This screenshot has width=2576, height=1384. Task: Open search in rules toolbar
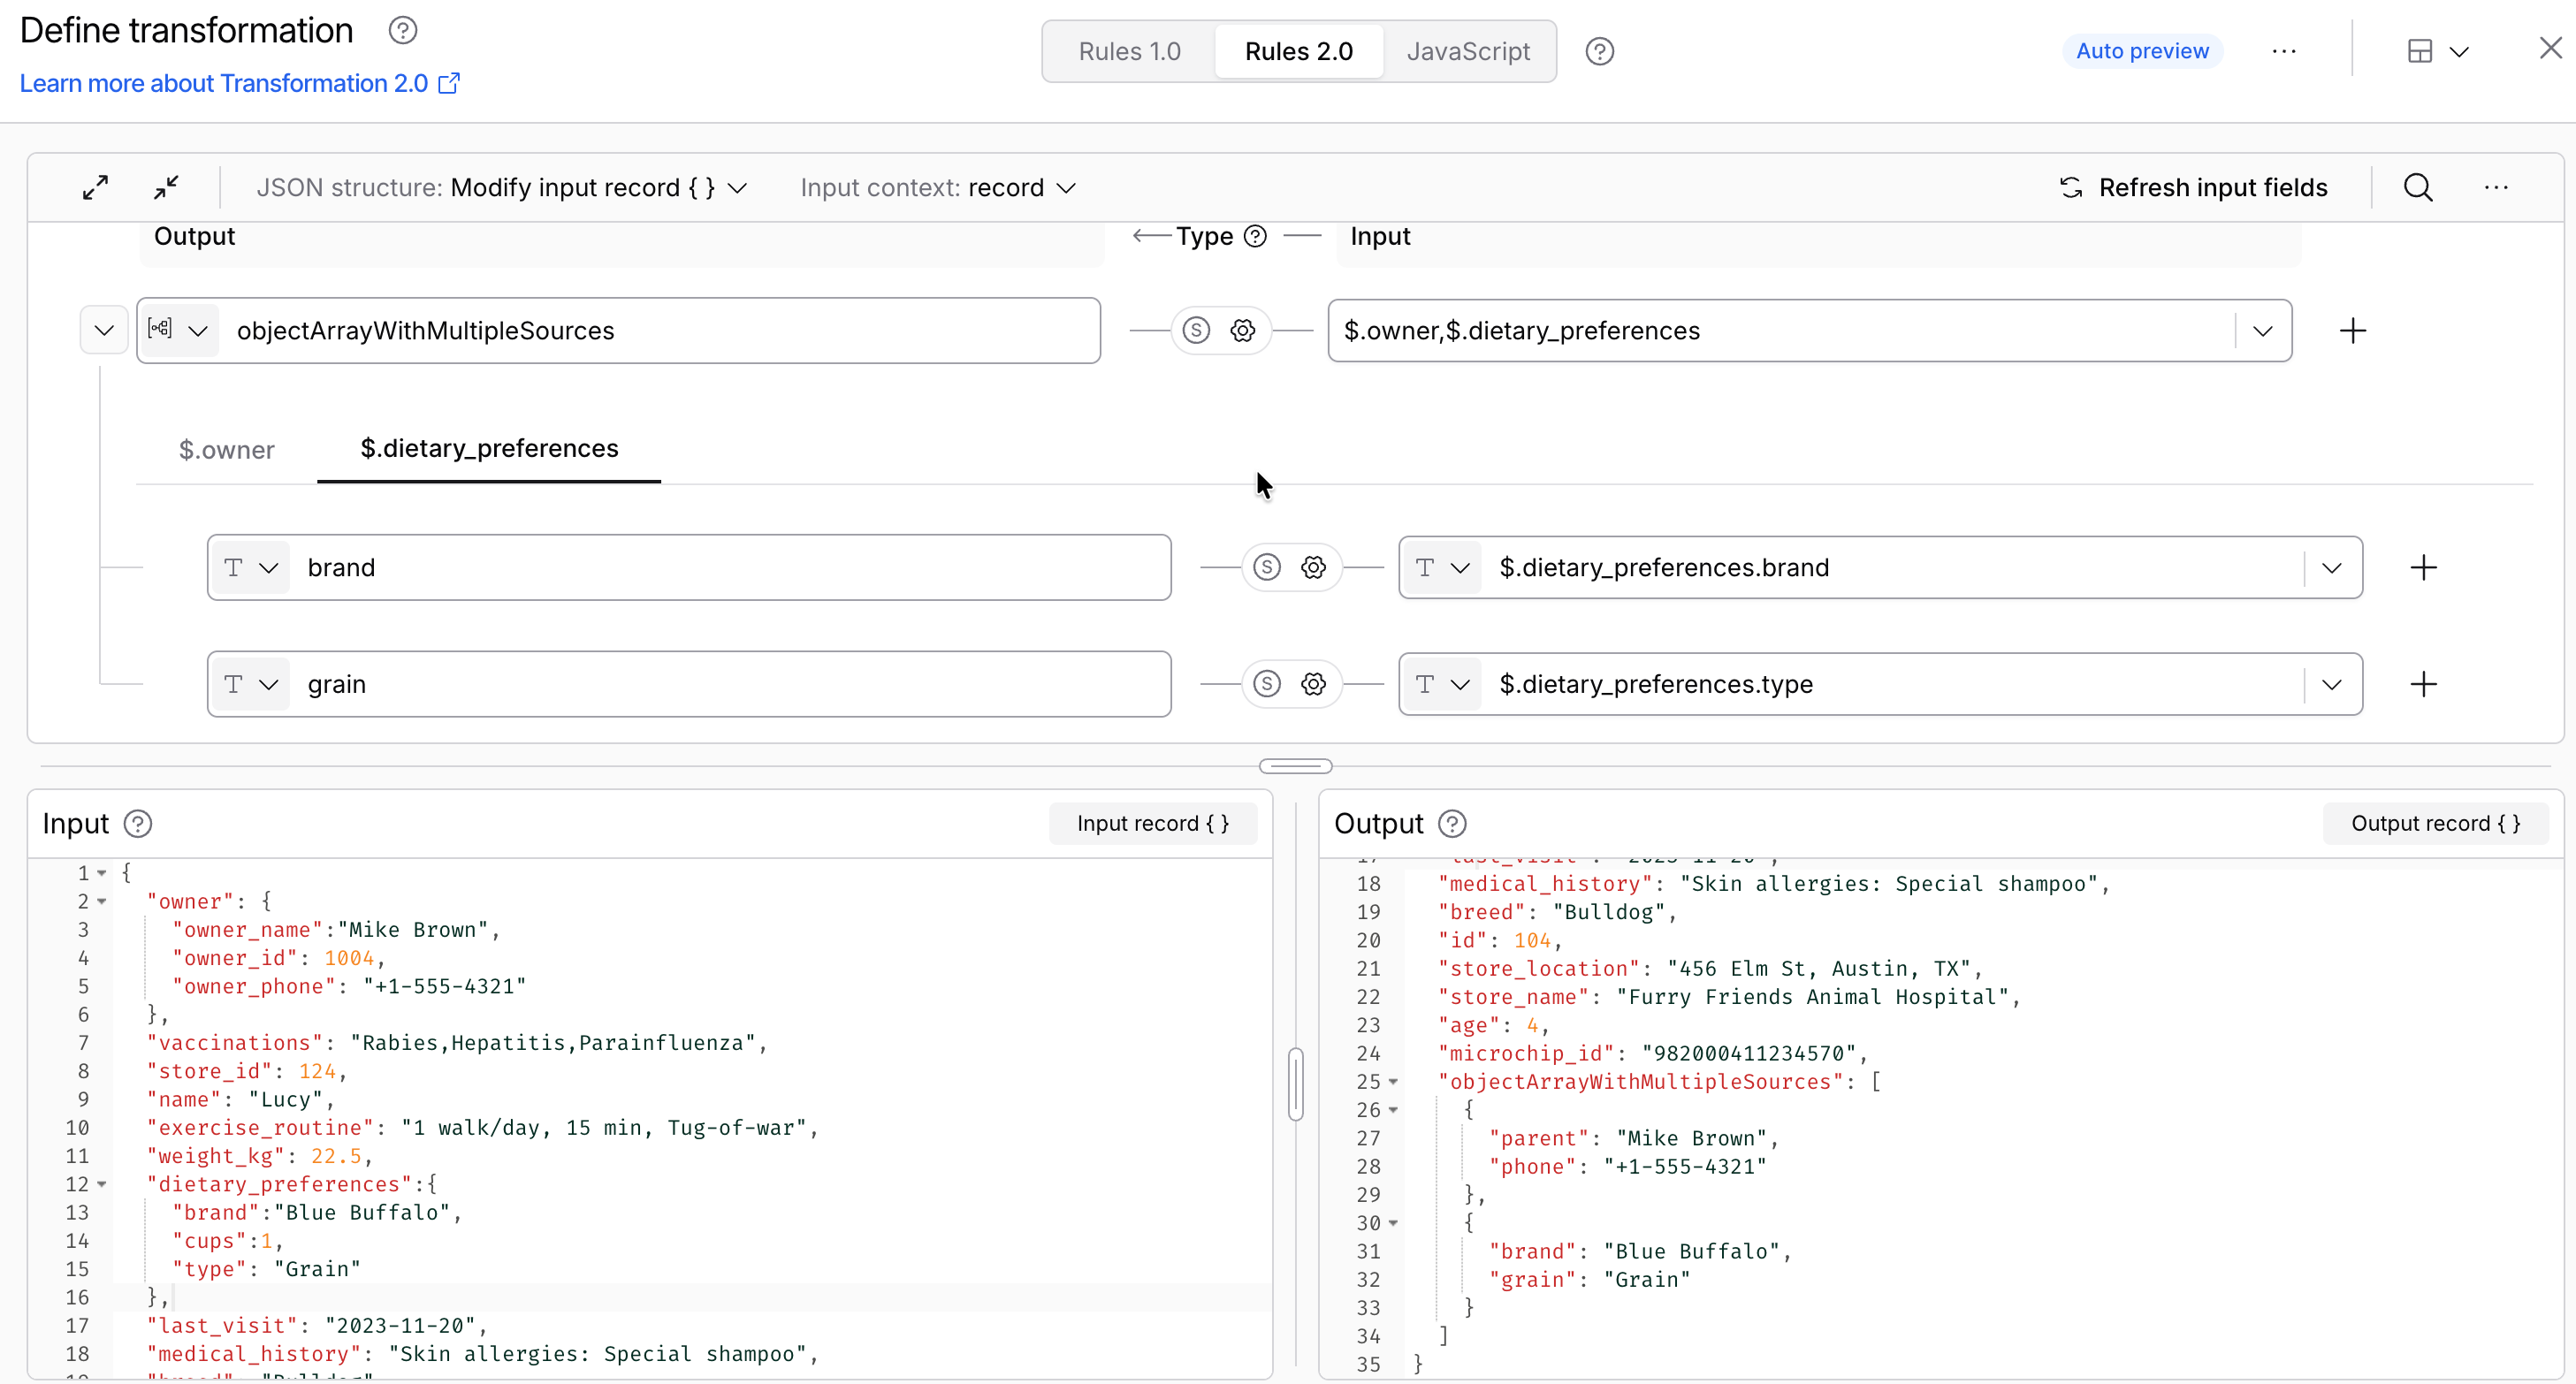click(x=2417, y=187)
